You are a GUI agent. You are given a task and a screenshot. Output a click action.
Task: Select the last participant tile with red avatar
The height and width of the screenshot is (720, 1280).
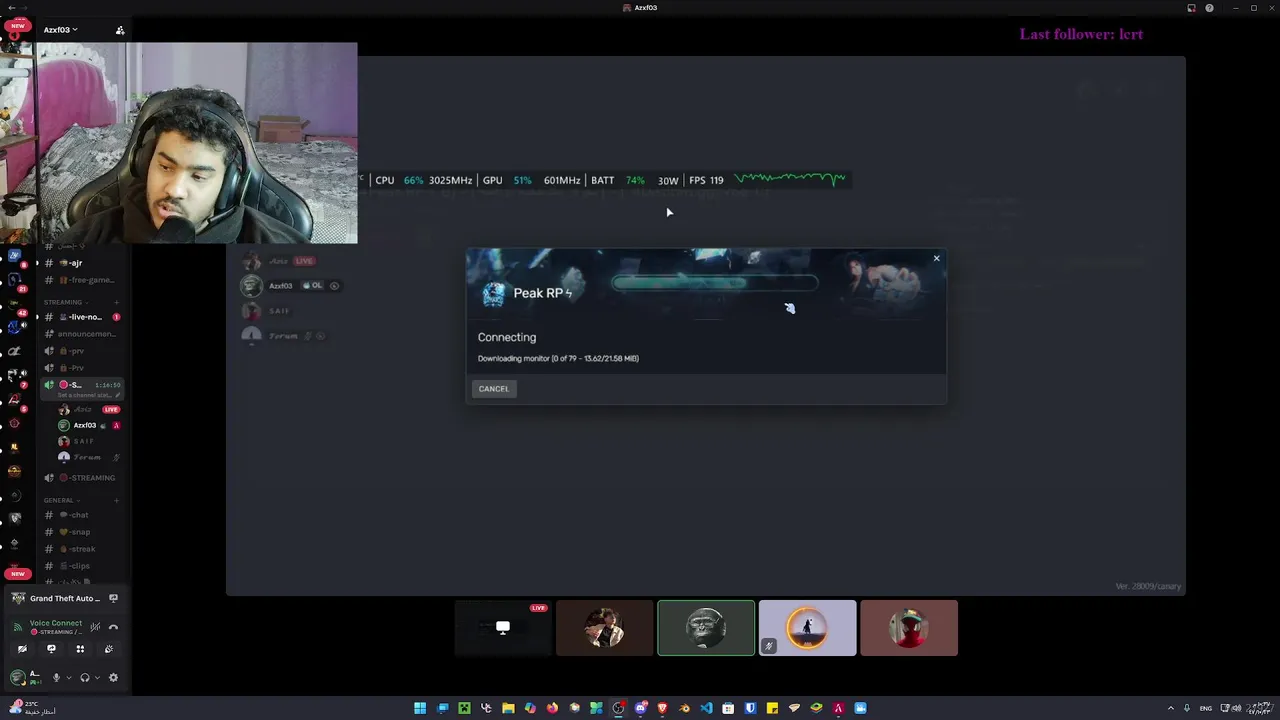pyautogui.click(x=909, y=628)
